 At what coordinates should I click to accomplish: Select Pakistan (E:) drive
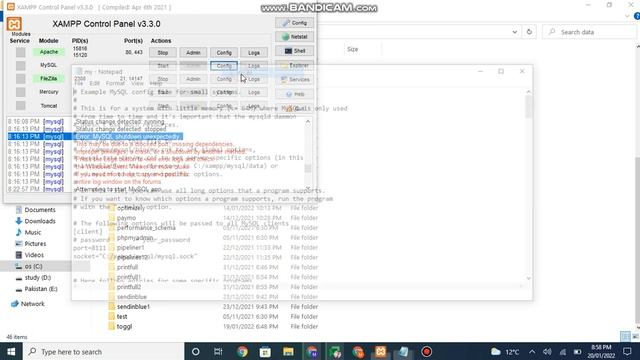click(41, 289)
